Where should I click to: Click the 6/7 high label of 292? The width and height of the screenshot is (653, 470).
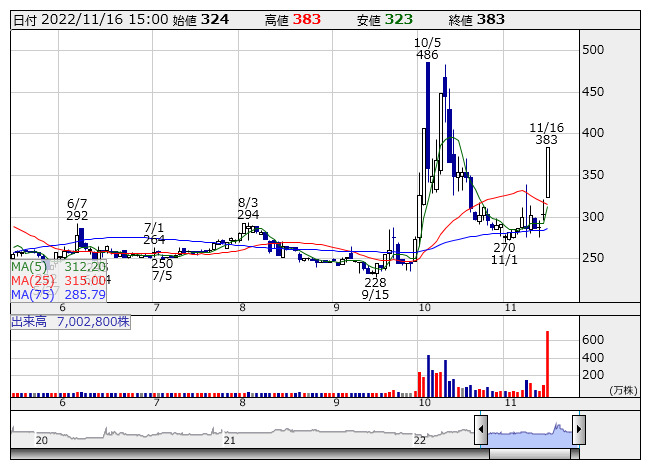coord(77,209)
